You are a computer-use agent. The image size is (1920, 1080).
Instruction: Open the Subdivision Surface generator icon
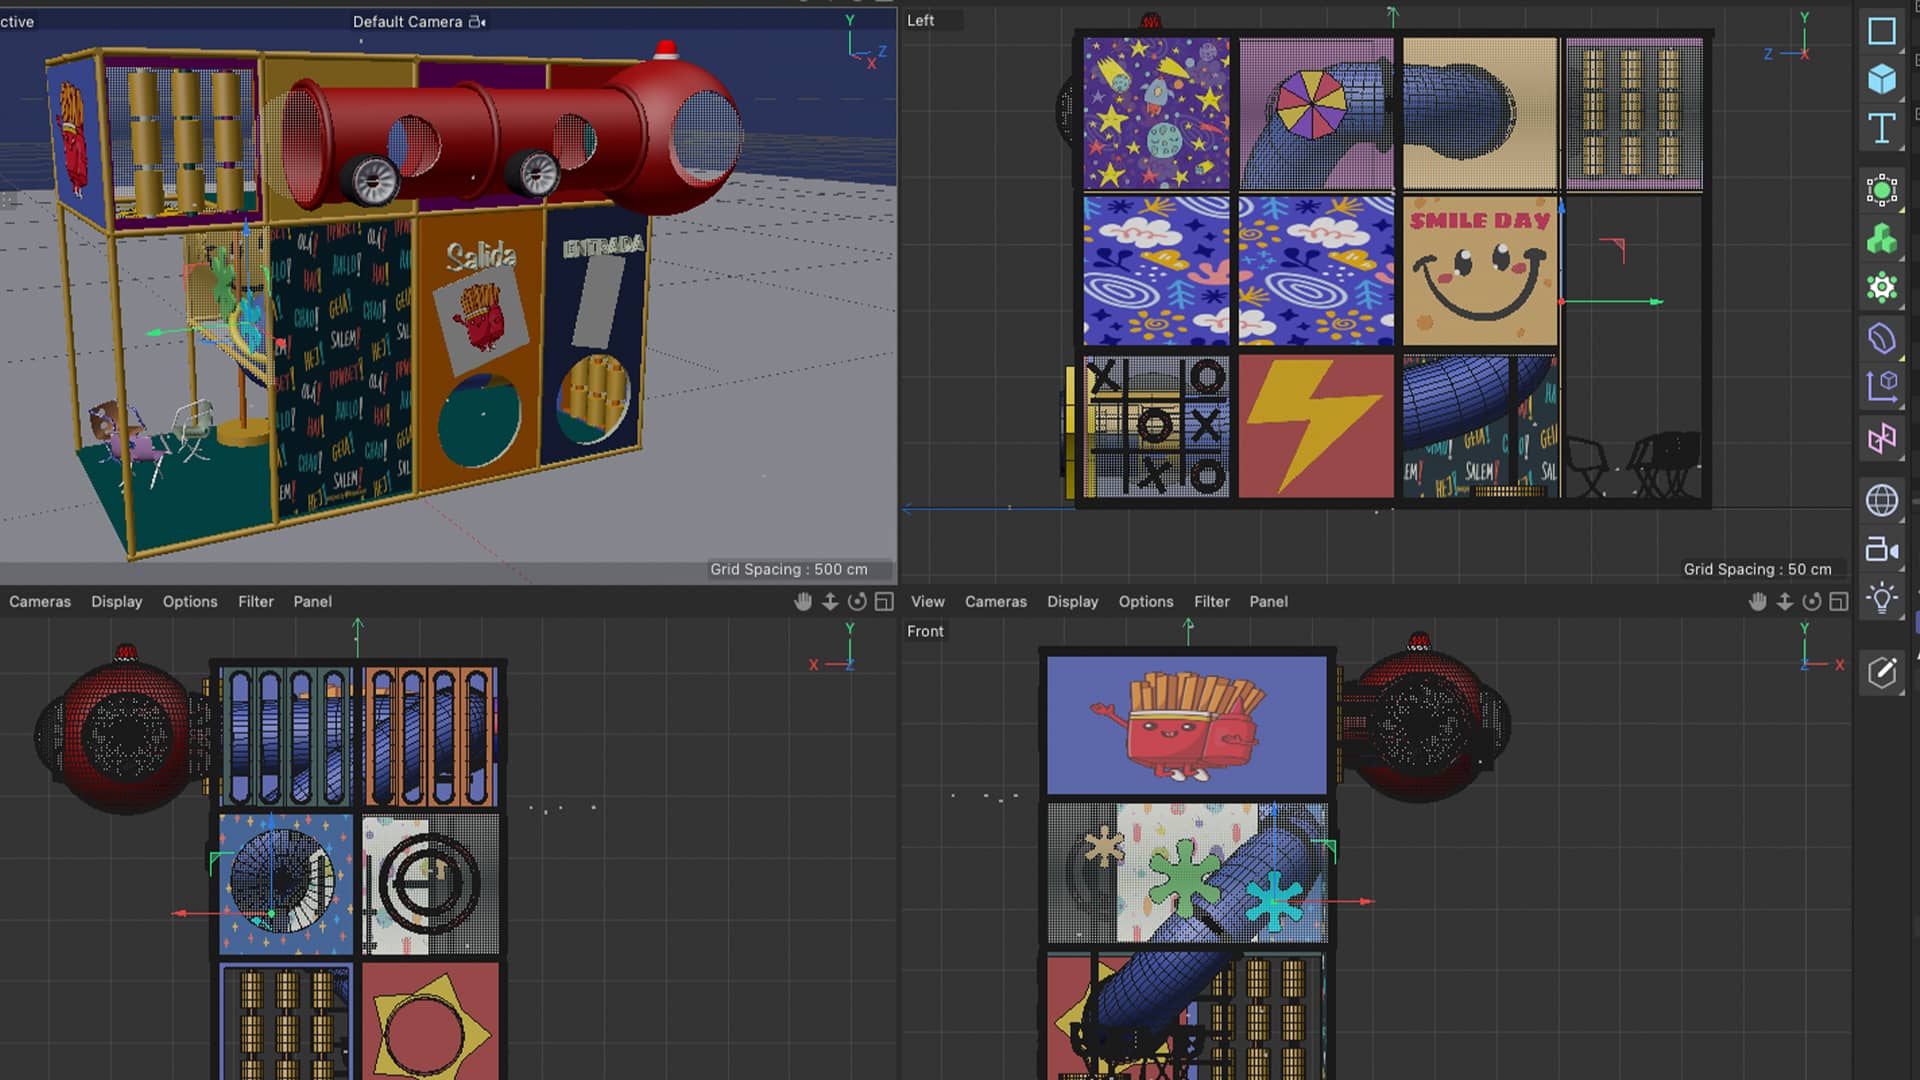point(1881,190)
